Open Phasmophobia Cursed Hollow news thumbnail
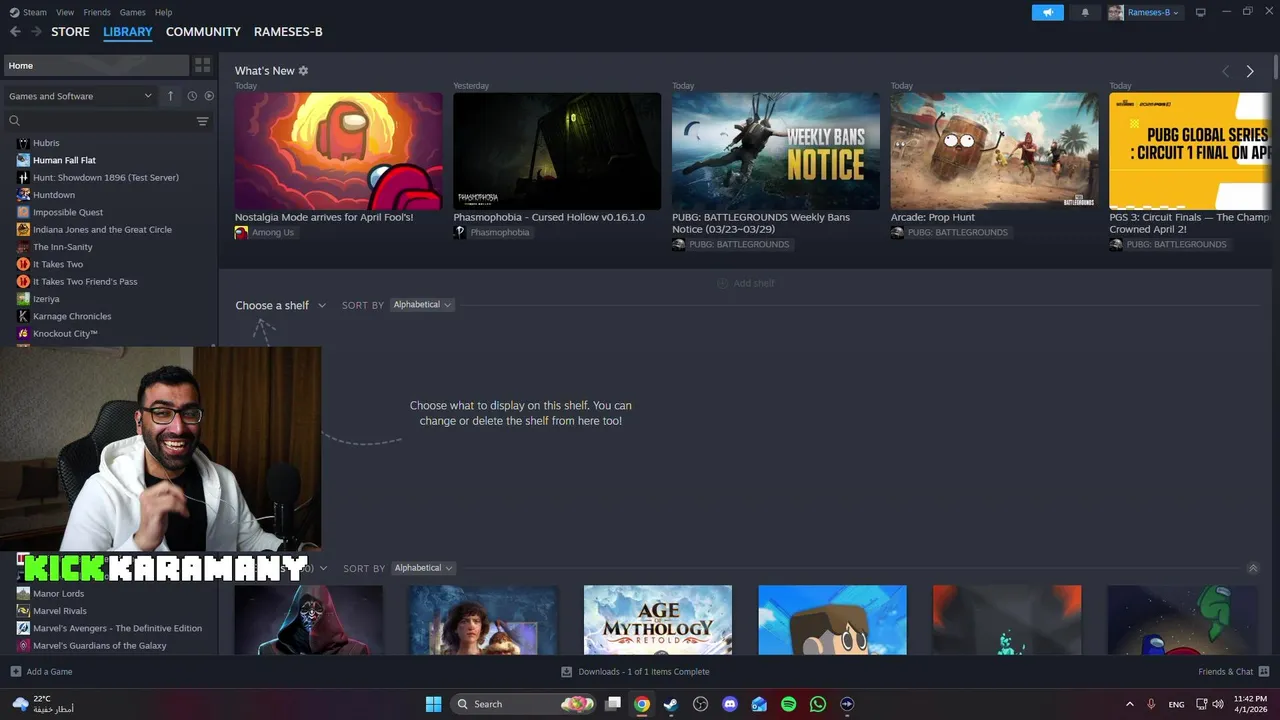The width and height of the screenshot is (1280, 720). point(557,151)
